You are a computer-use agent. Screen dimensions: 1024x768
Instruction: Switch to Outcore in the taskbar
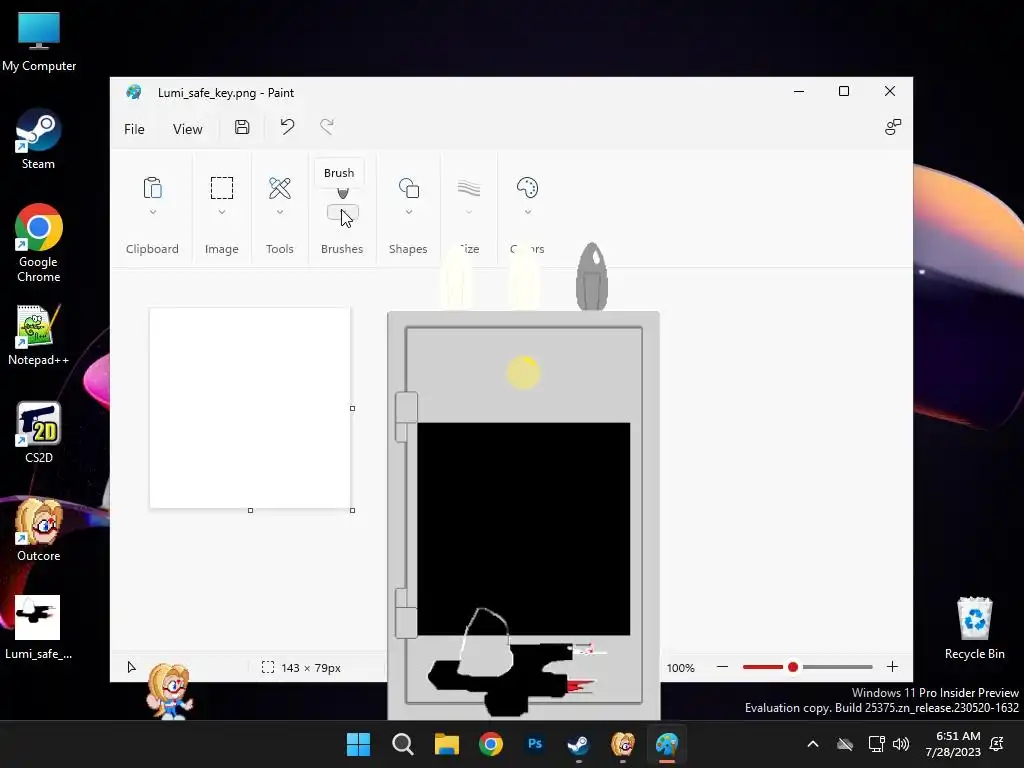[x=622, y=744]
